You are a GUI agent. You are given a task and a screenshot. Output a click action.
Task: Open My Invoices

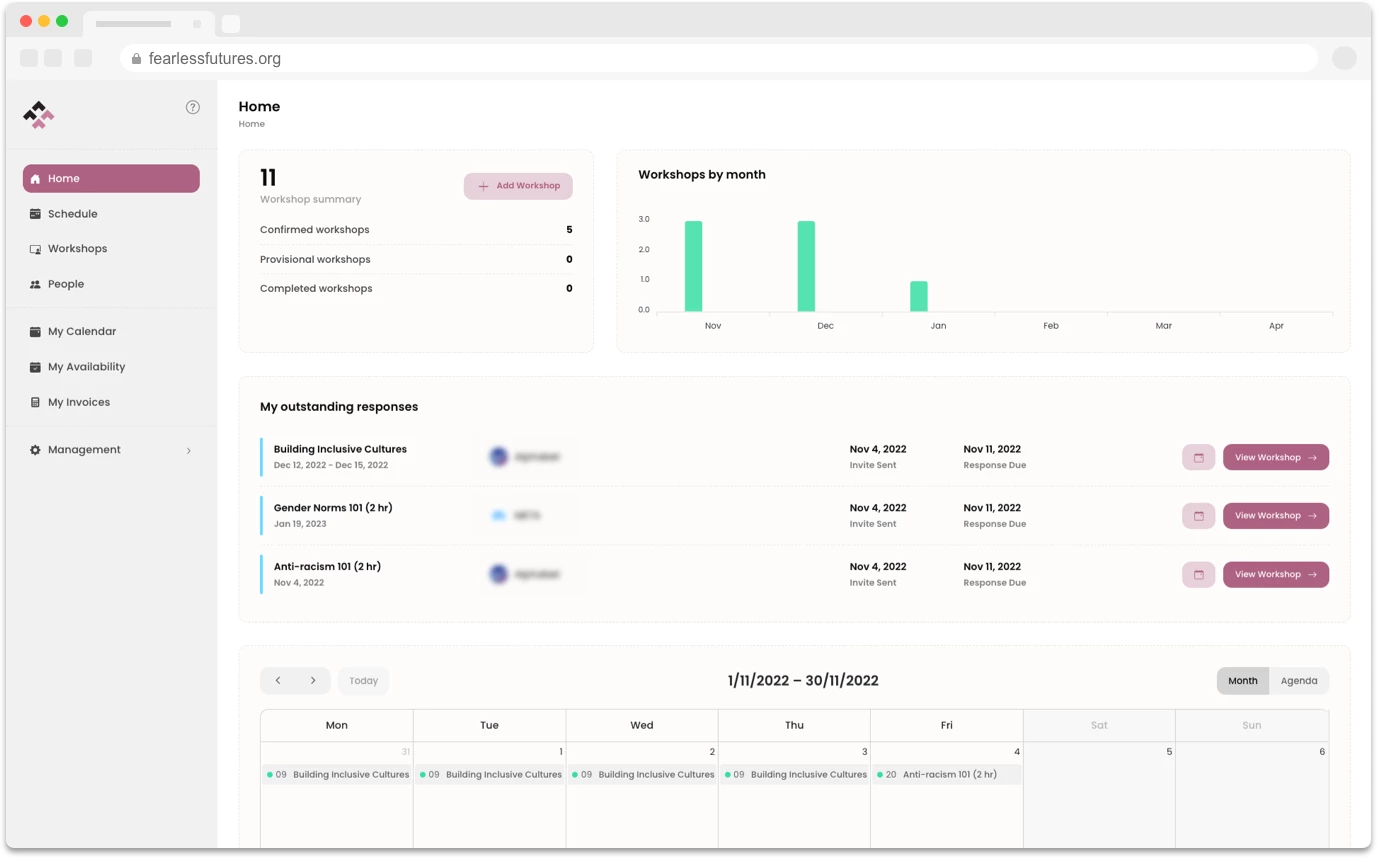pos(79,401)
